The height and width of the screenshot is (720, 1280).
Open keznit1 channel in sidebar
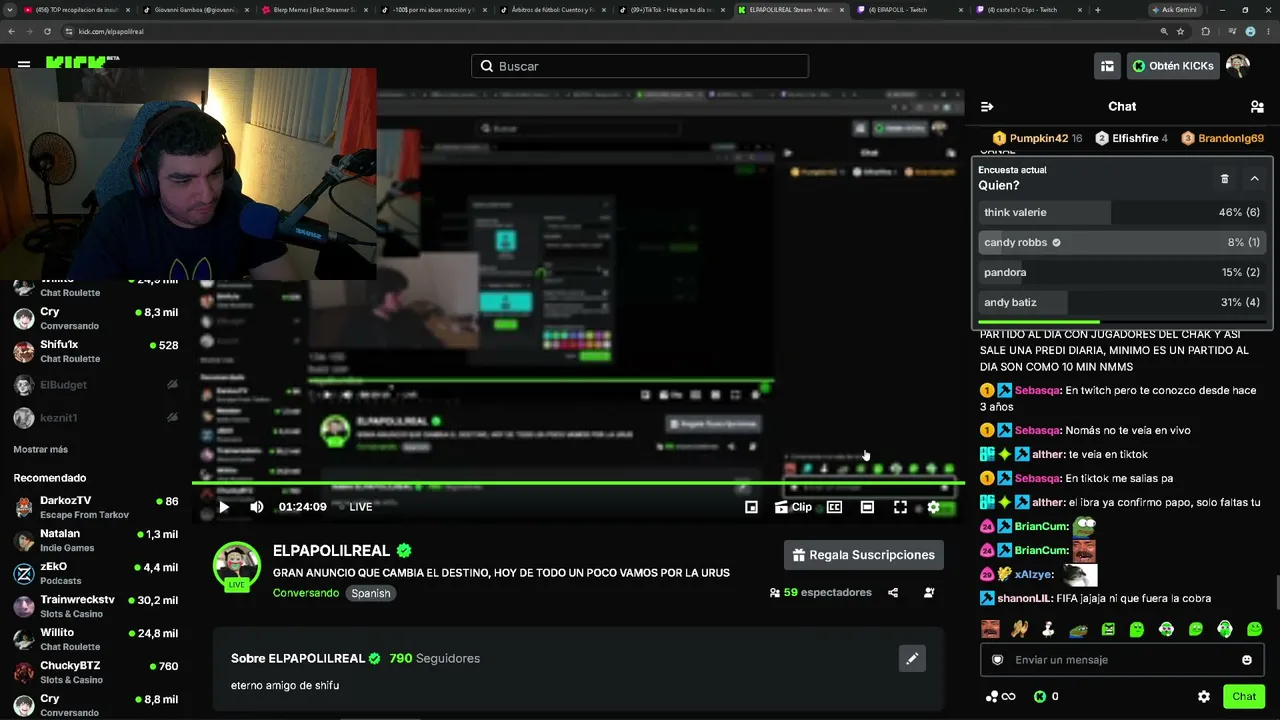point(96,417)
